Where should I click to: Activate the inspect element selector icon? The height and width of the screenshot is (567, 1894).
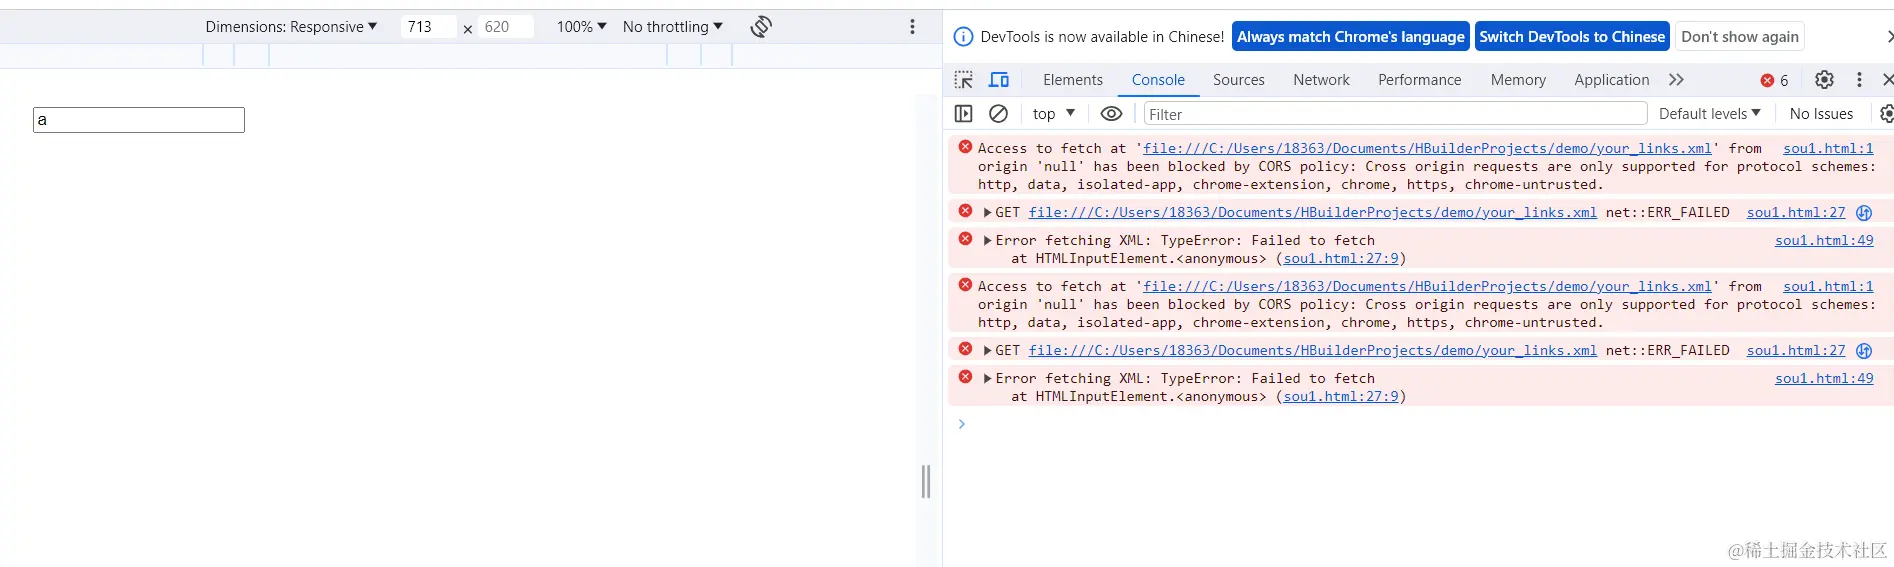[964, 80]
